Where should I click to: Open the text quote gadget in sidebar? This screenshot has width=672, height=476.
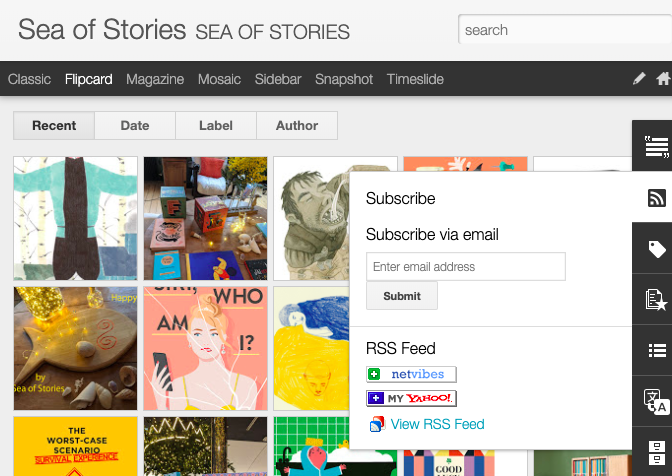point(655,147)
